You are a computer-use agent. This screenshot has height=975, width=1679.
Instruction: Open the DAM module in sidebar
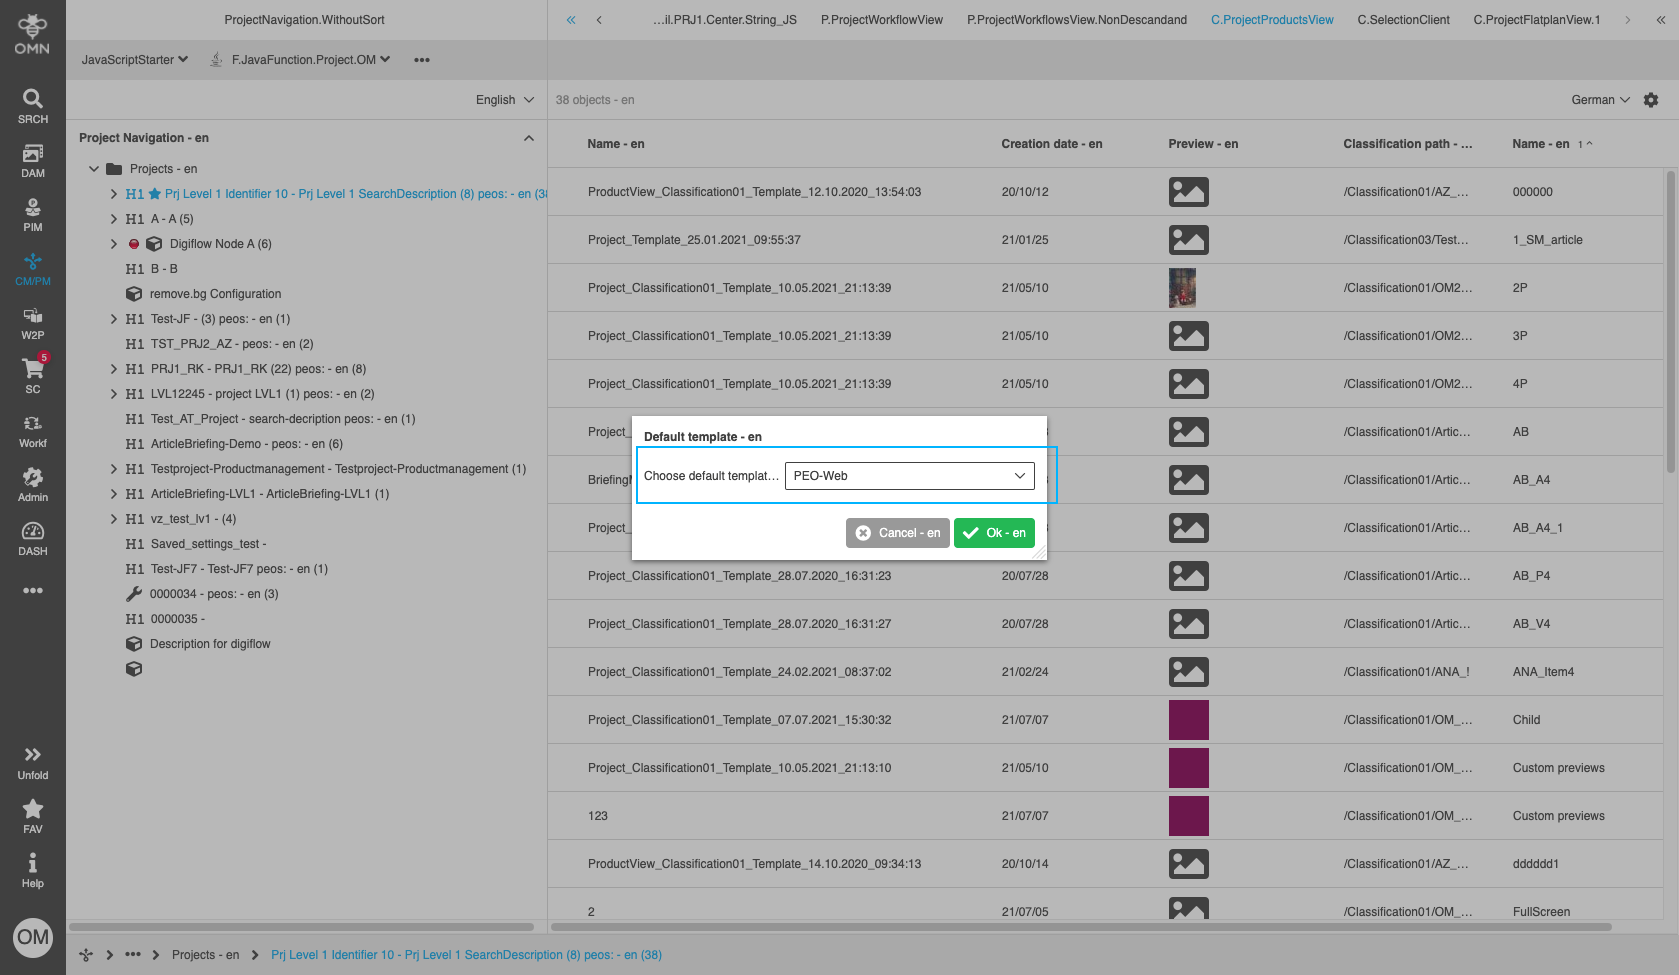click(x=33, y=160)
